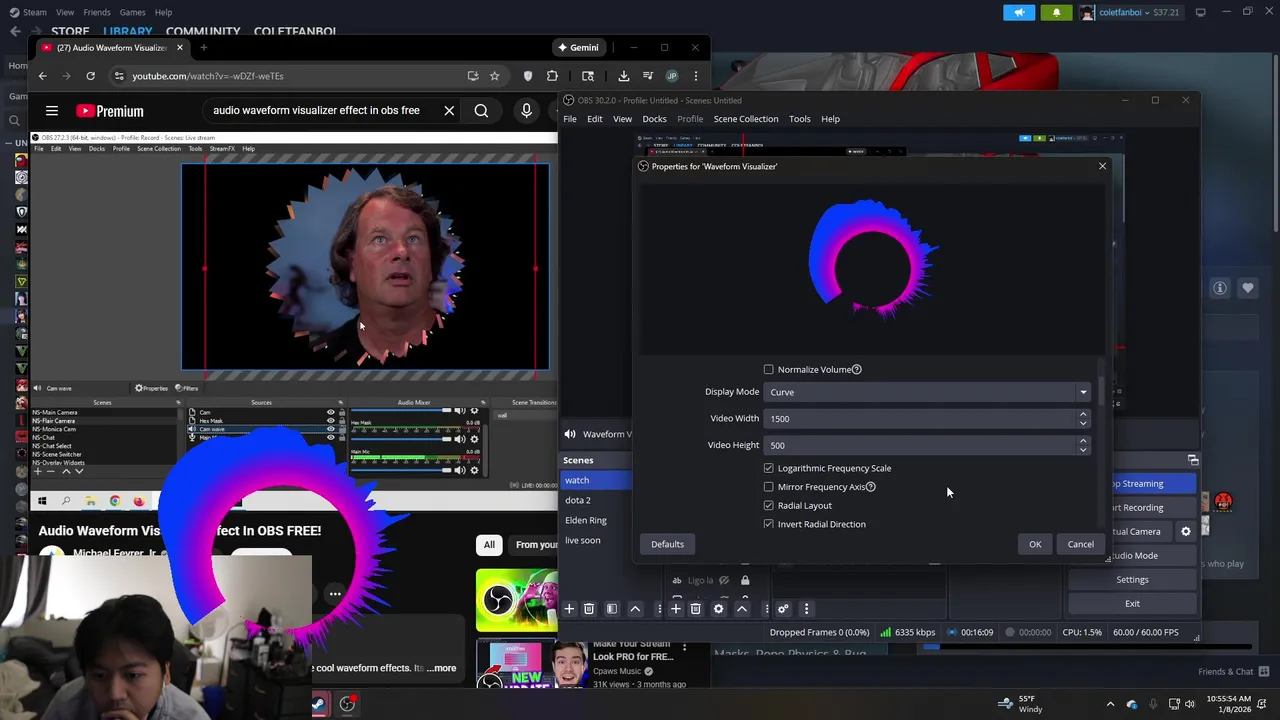Open scene filters icon in OBS Scenes toolbar
The width and height of the screenshot is (1280, 720).
tap(612, 609)
